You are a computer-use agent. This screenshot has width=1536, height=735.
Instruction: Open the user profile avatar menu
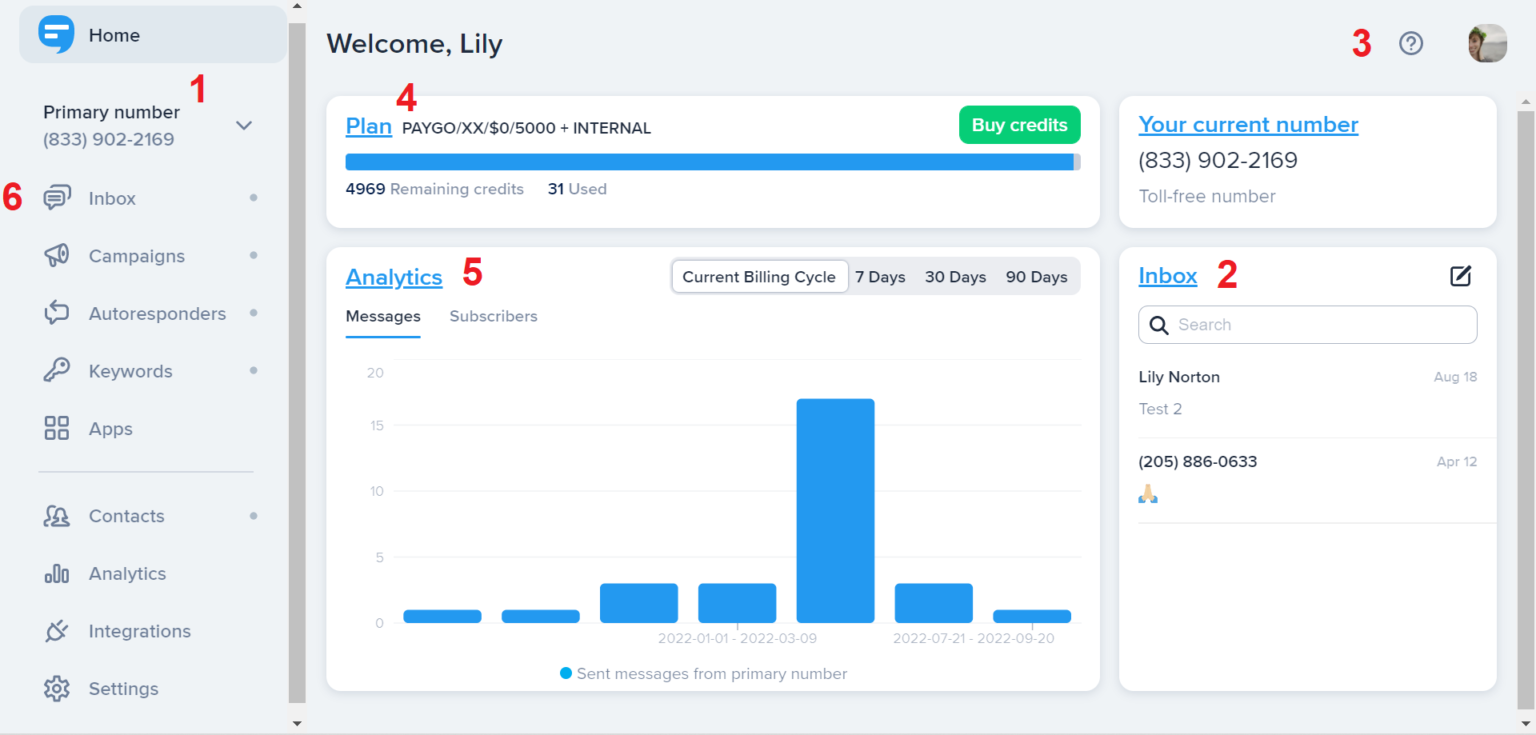[x=1487, y=44]
